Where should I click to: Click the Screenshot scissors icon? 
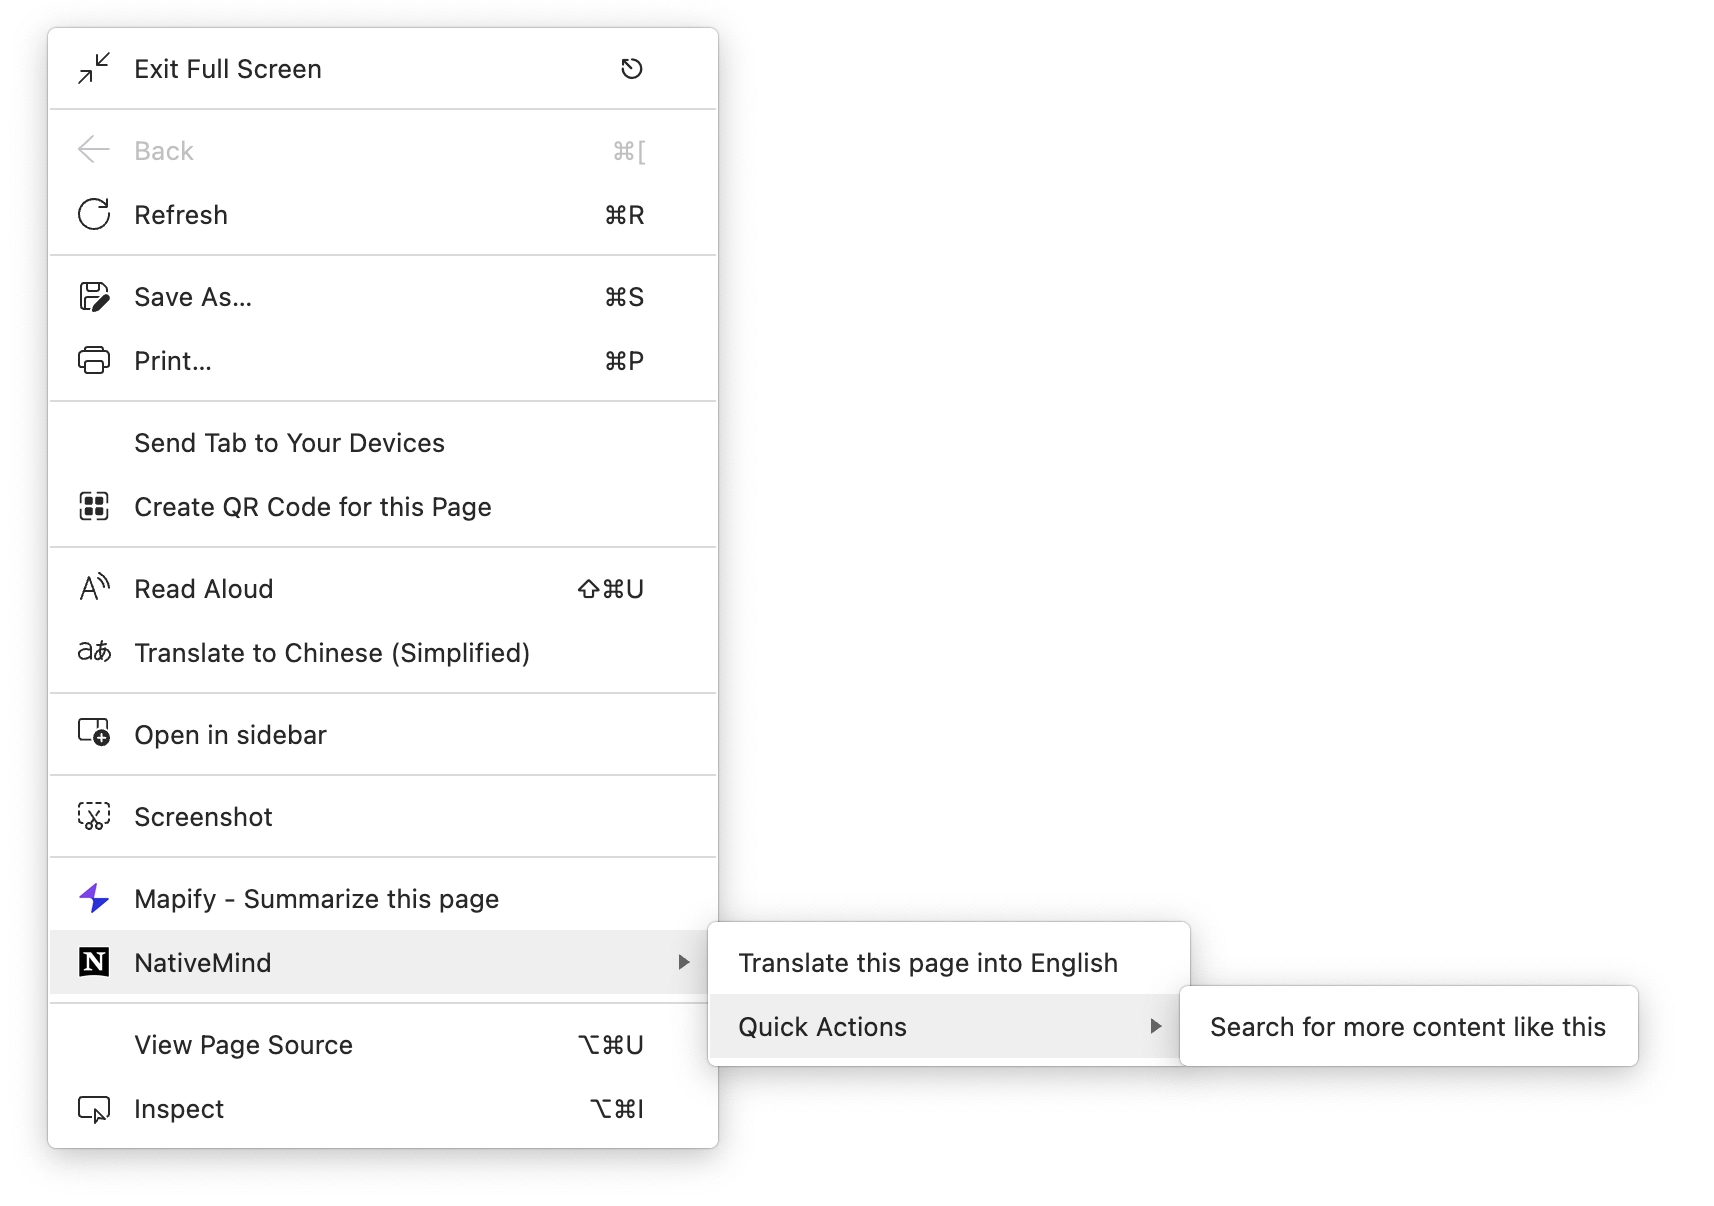(x=94, y=817)
